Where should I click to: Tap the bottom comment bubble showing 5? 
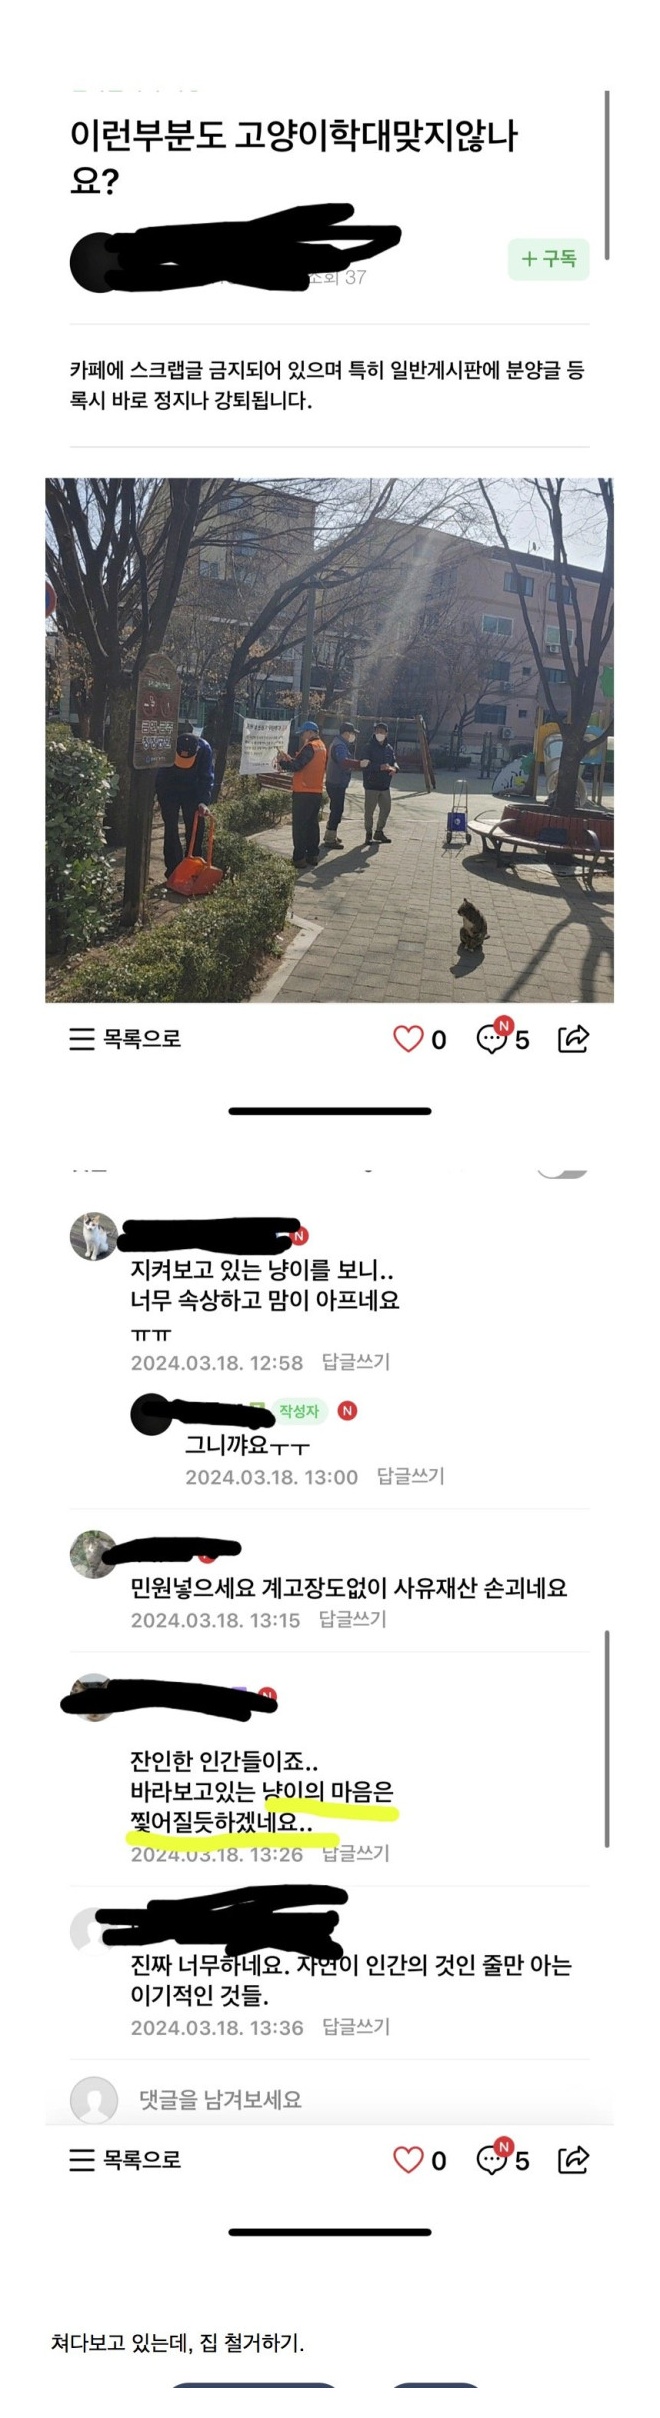pyautogui.click(x=502, y=2158)
